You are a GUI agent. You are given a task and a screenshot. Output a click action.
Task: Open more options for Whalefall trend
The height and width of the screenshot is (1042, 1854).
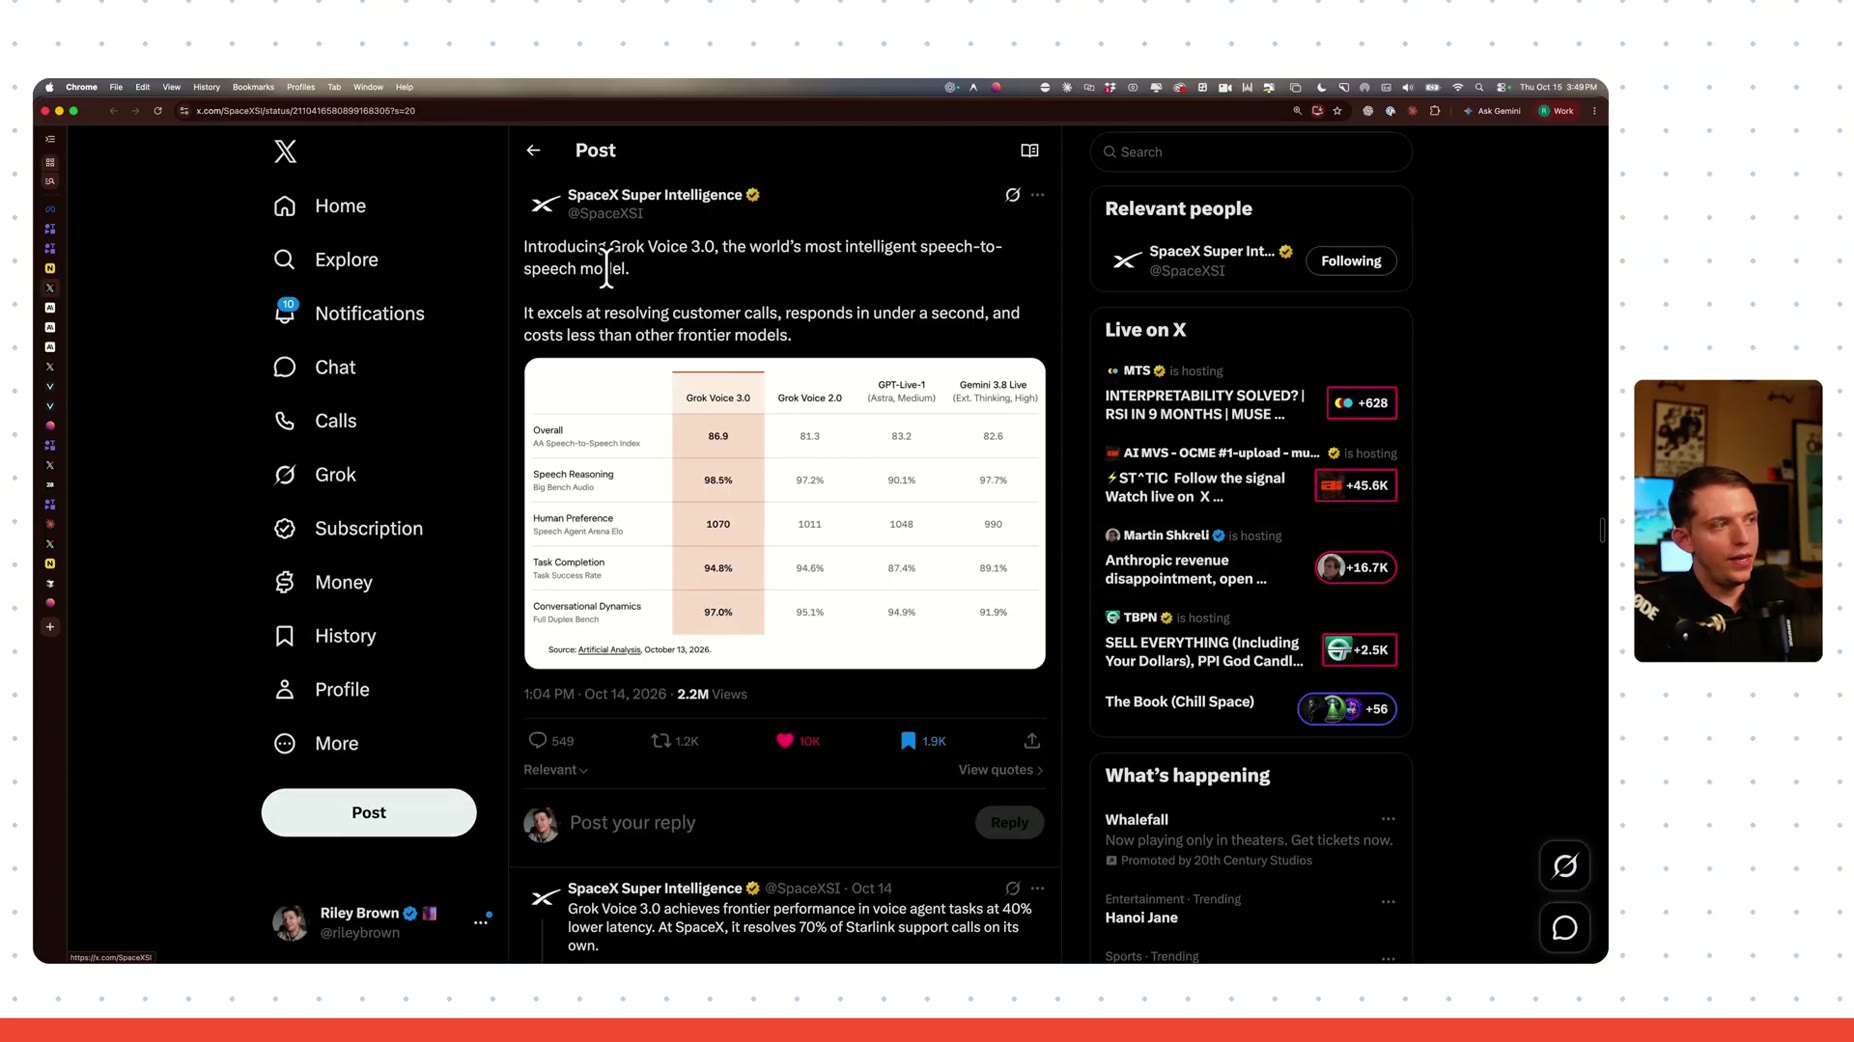1388,819
